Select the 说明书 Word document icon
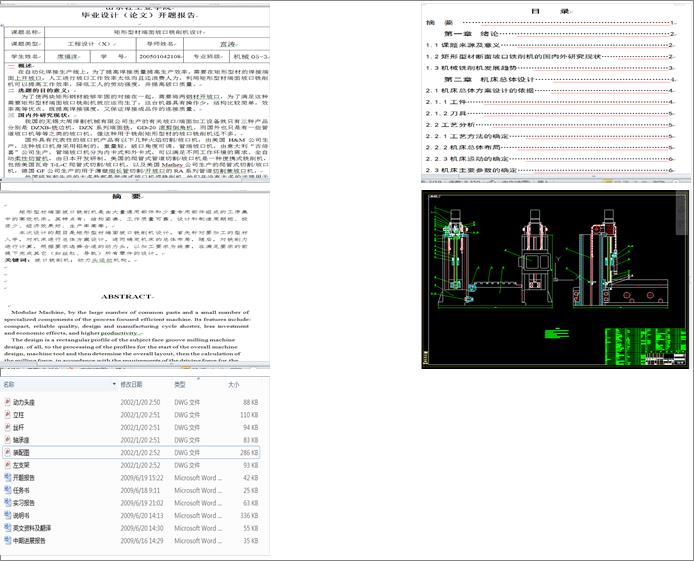The height and width of the screenshot is (561, 694). tap(8, 515)
